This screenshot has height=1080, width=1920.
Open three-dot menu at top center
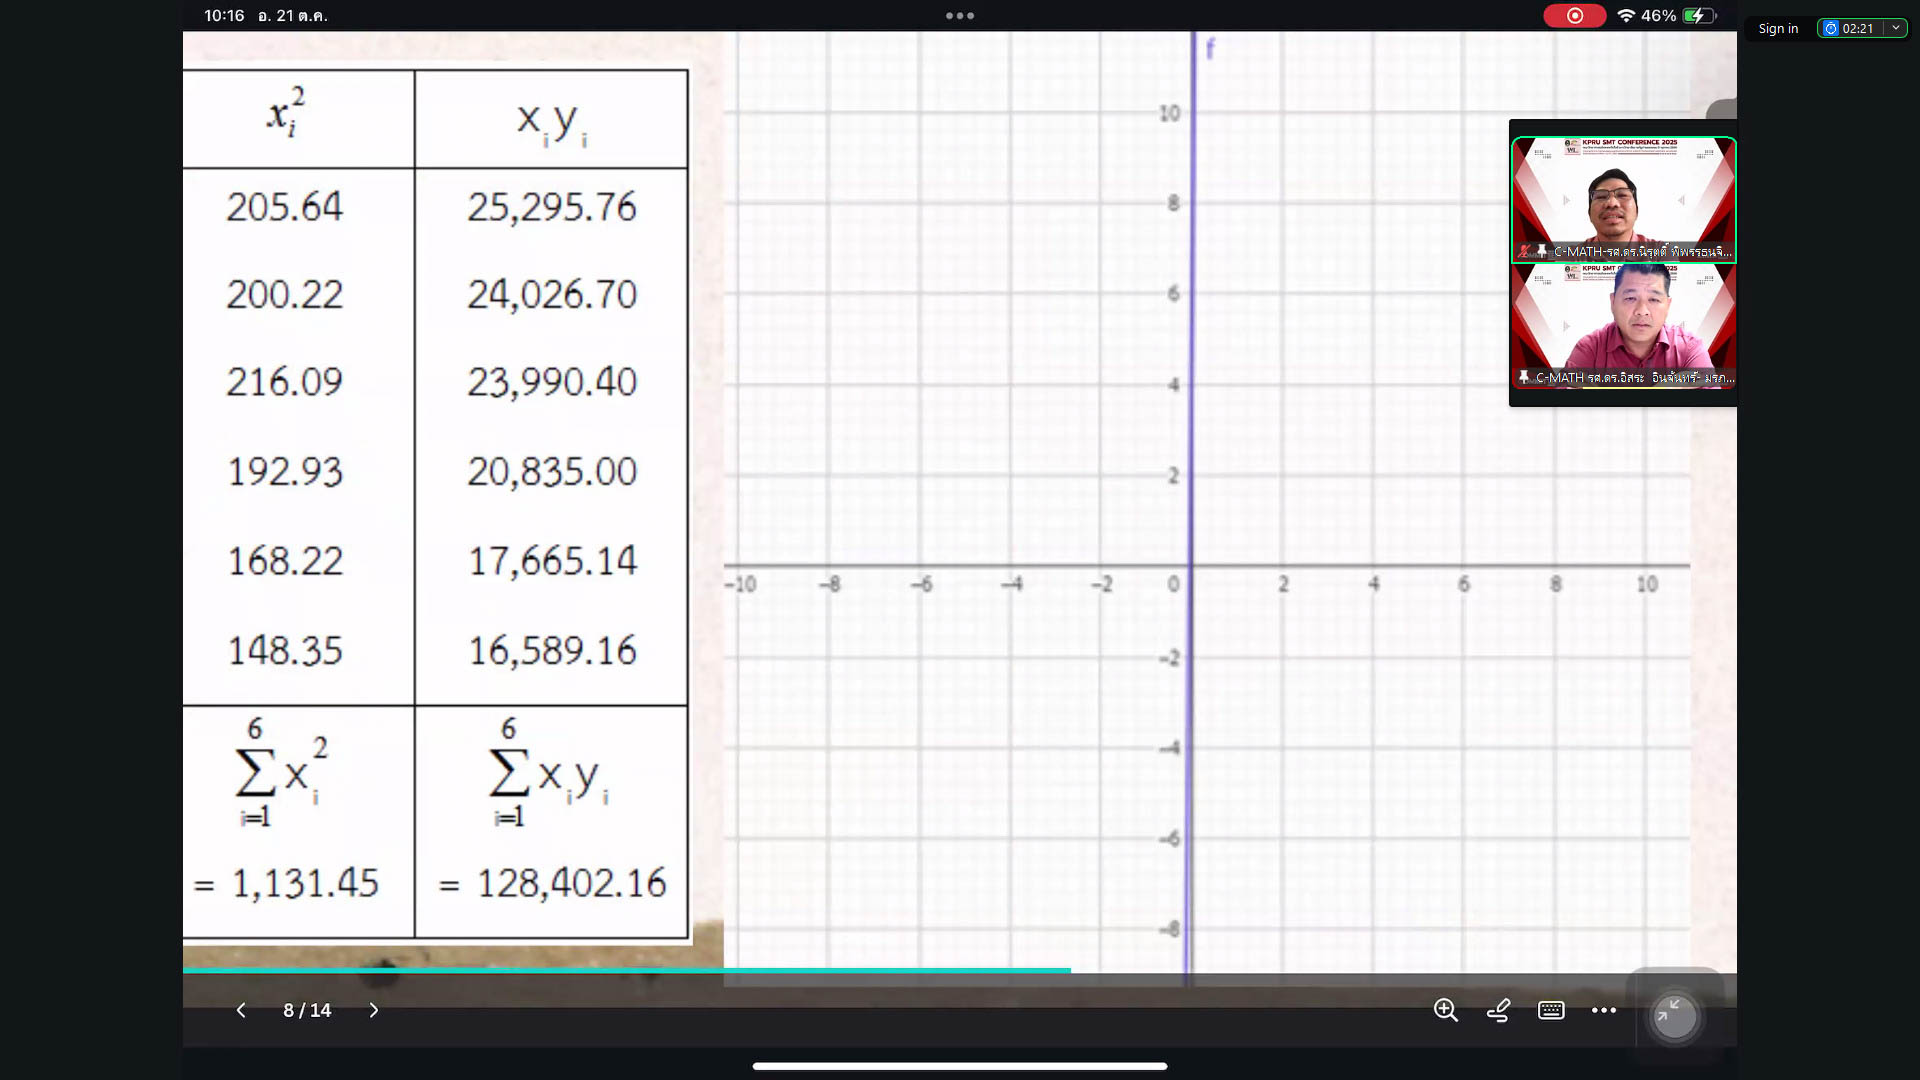tap(959, 16)
